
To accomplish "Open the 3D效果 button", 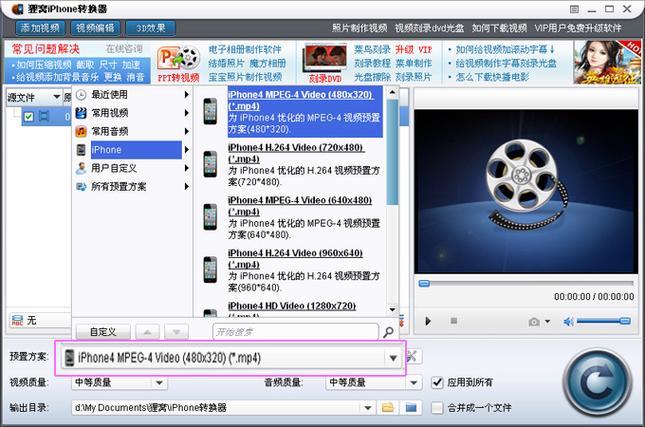I will point(151,28).
